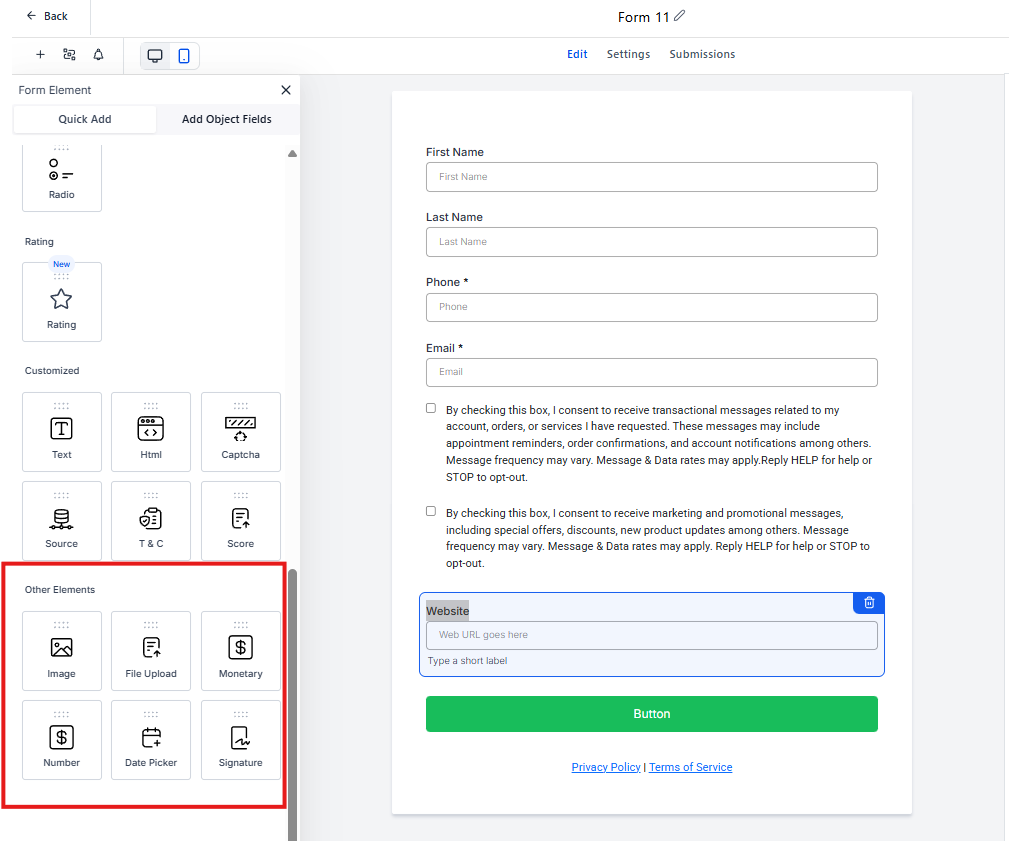
Task: Add the Signature element to form
Action: click(240, 740)
